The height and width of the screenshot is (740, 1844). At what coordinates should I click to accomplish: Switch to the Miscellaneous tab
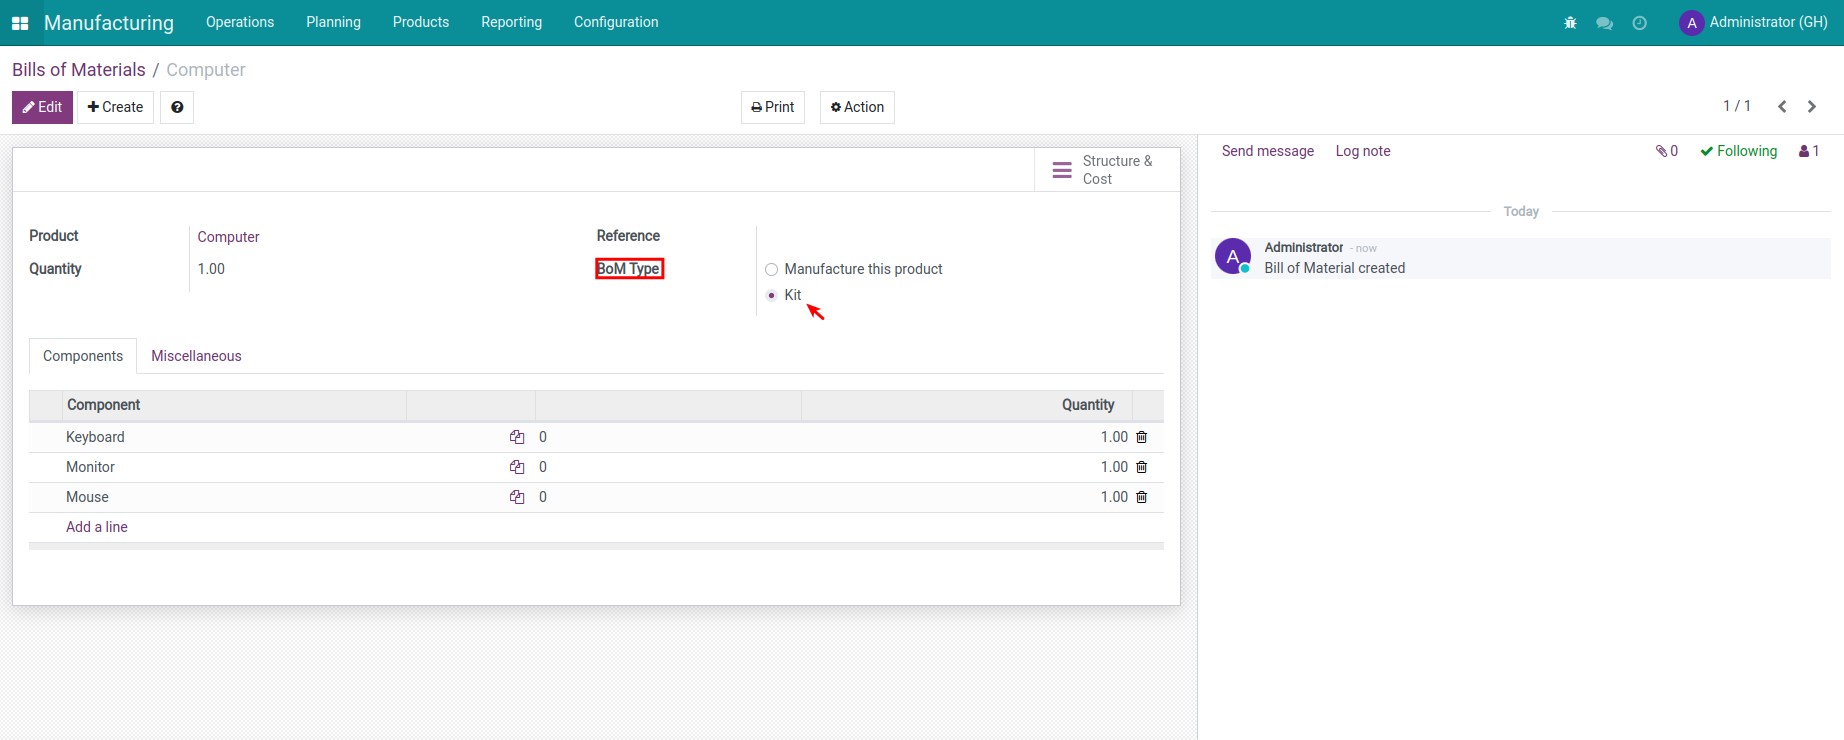coord(196,356)
